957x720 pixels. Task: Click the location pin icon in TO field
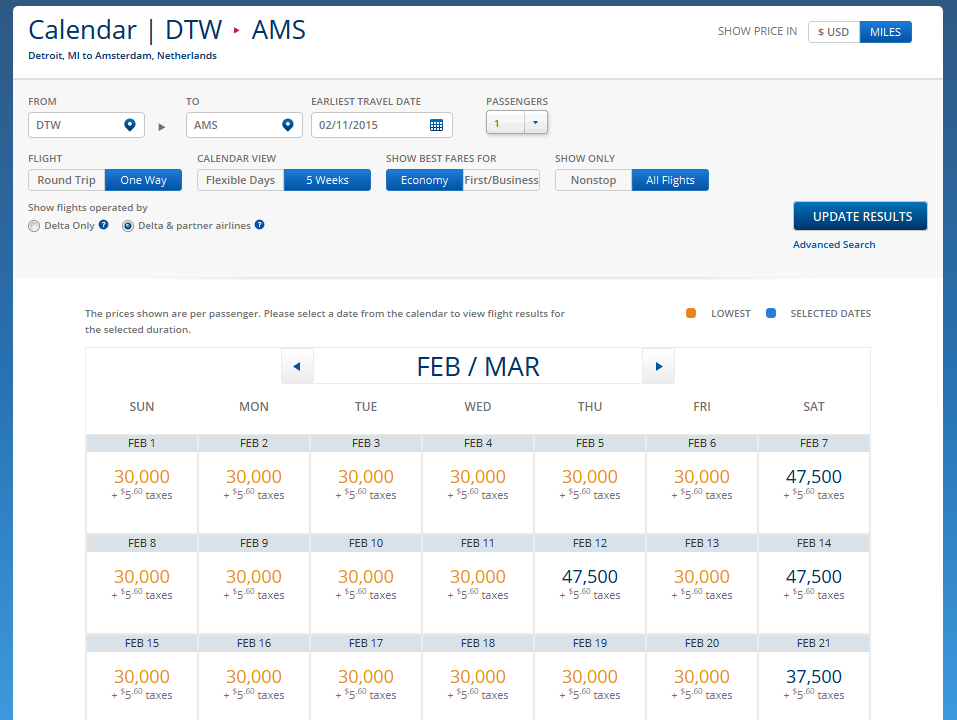(x=288, y=125)
